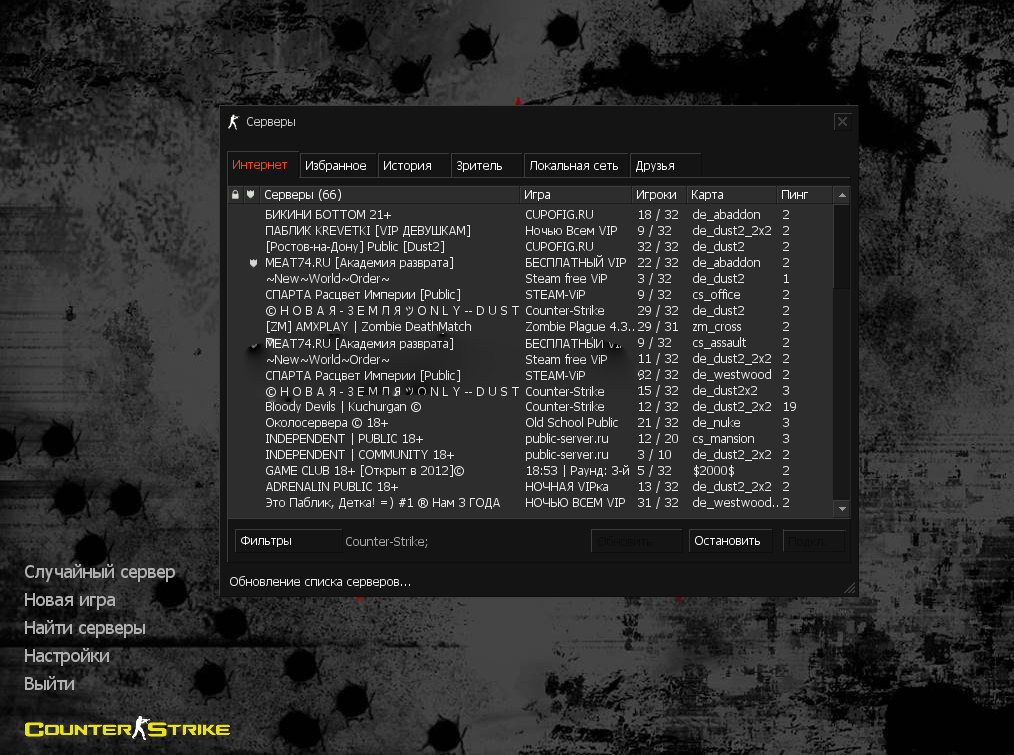This screenshot has height=755, width=1014.
Task: Select the БИКИНИ БОТТОМ 21+ server row
Action: (390, 215)
